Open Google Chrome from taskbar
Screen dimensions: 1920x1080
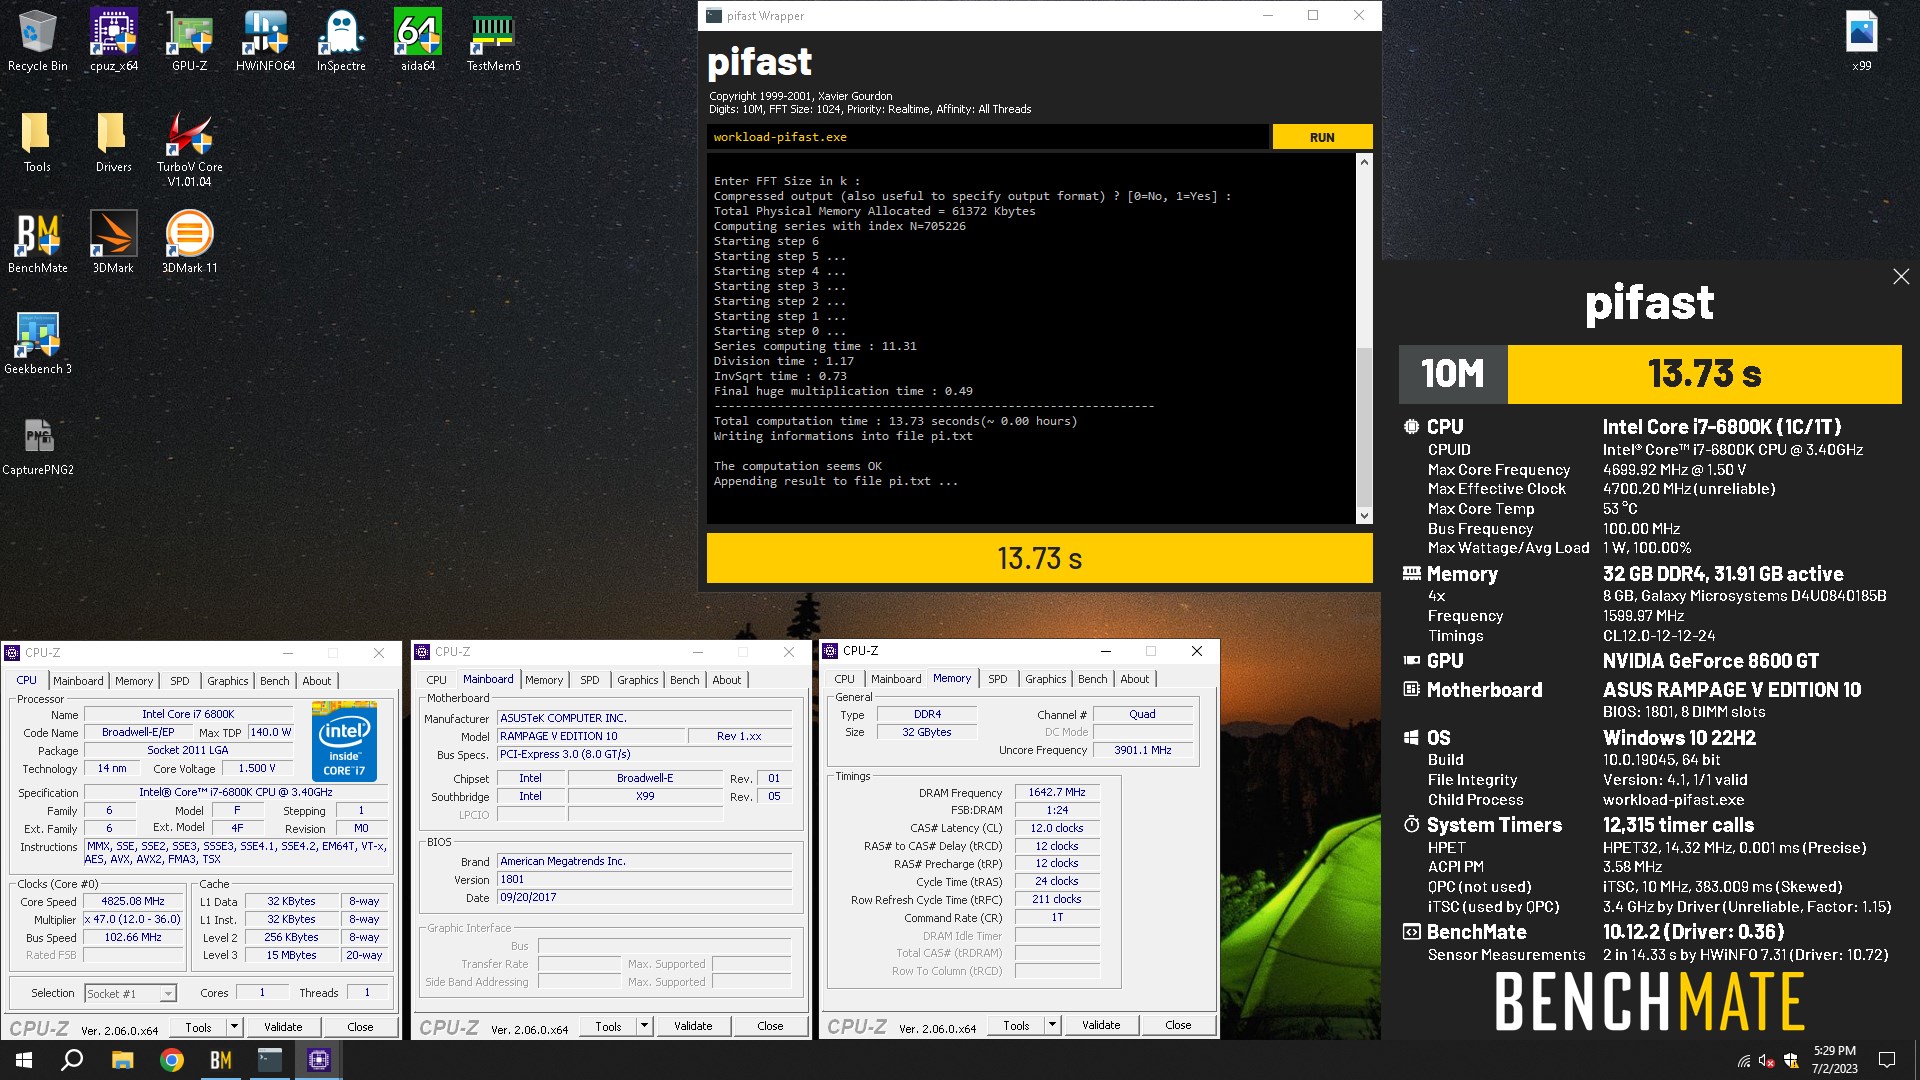[x=171, y=1060]
